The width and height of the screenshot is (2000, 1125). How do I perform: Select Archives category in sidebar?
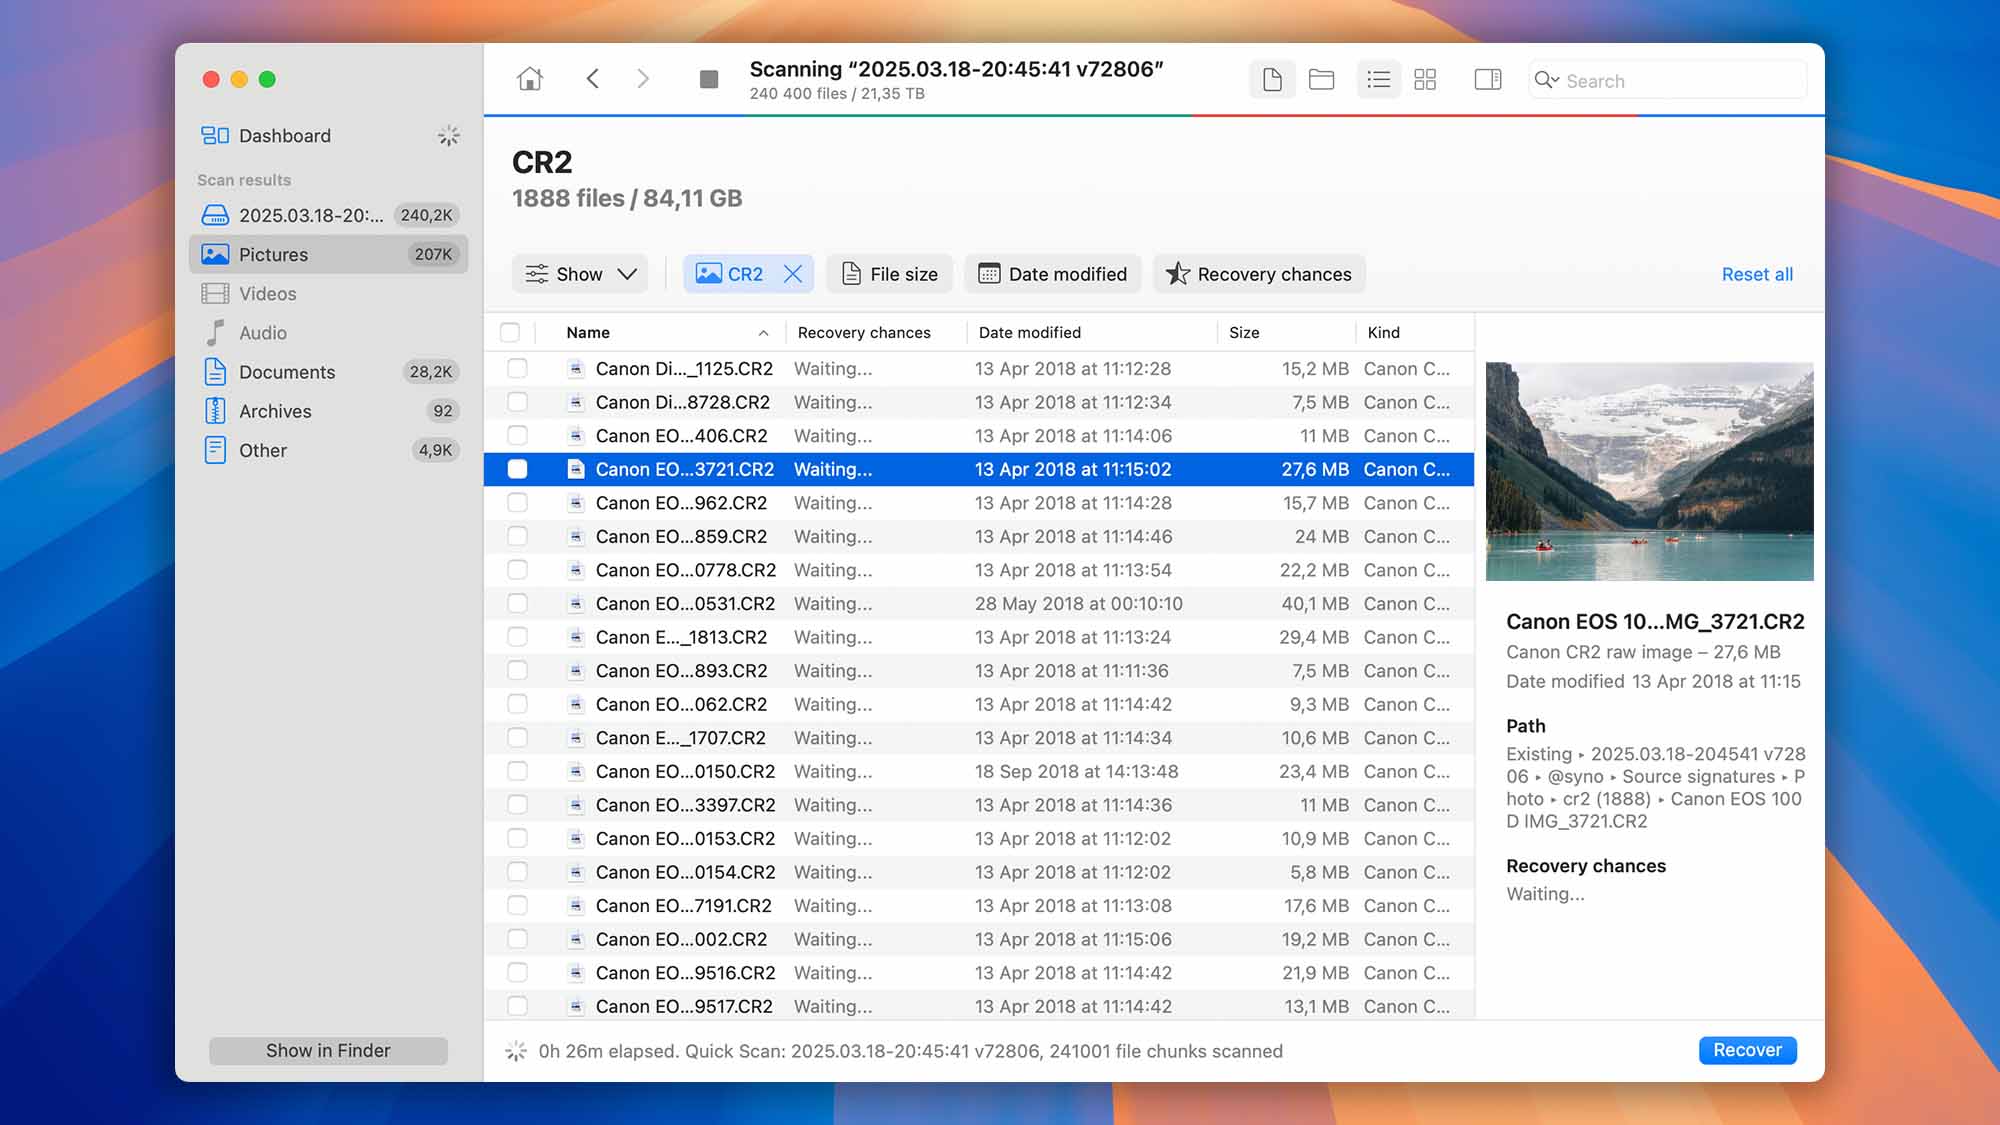[328, 411]
